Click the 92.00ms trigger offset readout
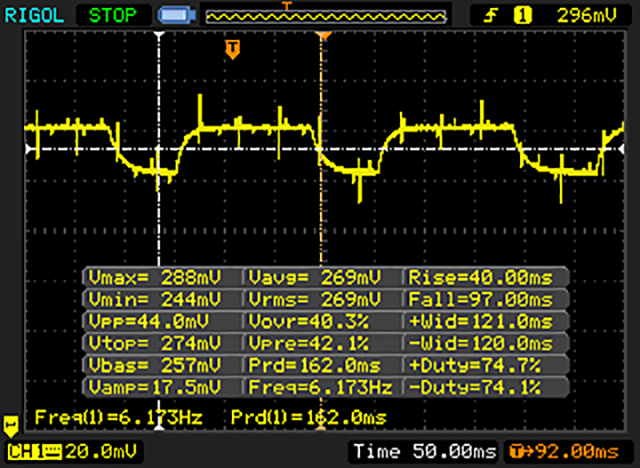 pos(564,452)
